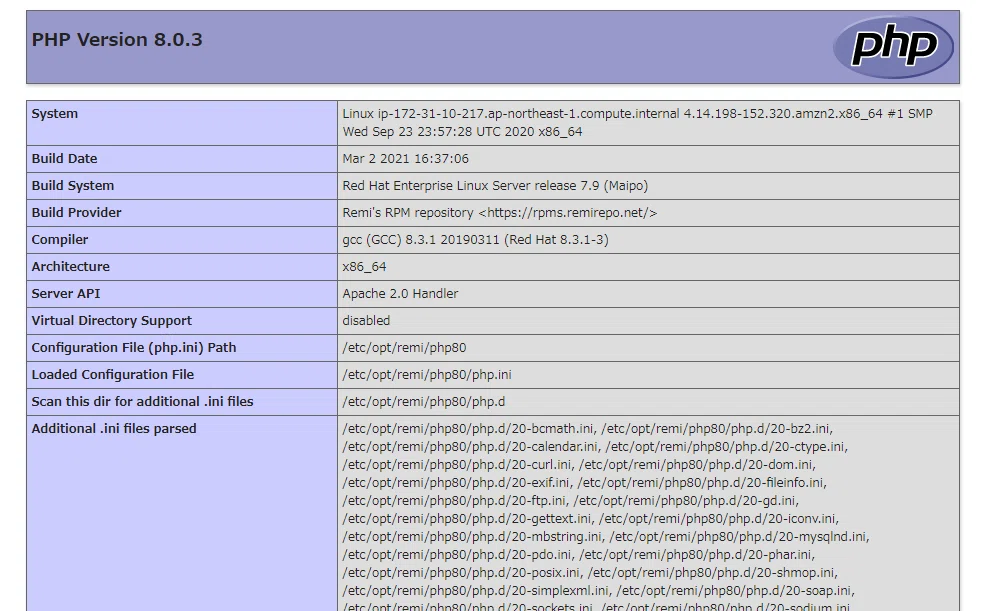Click the 'Architecture' label

coord(71,266)
